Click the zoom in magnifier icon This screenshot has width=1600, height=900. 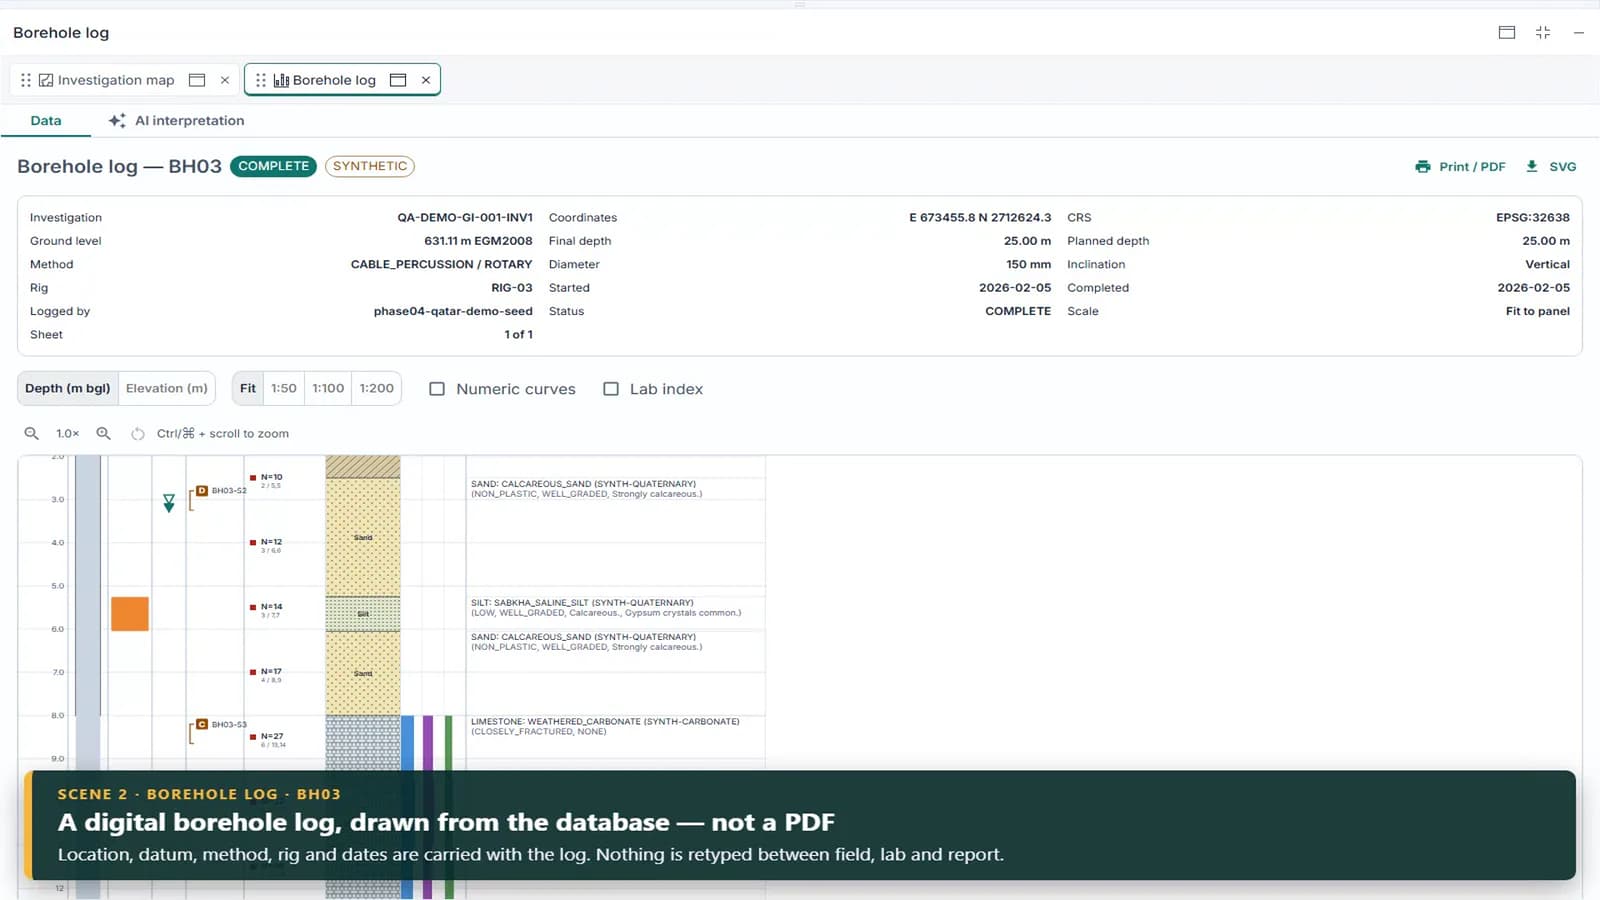pyautogui.click(x=103, y=433)
